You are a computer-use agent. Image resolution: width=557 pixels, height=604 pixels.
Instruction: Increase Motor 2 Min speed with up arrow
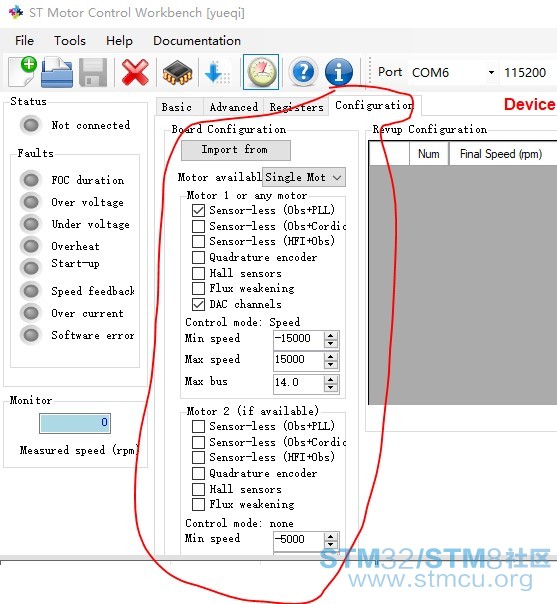point(331,536)
